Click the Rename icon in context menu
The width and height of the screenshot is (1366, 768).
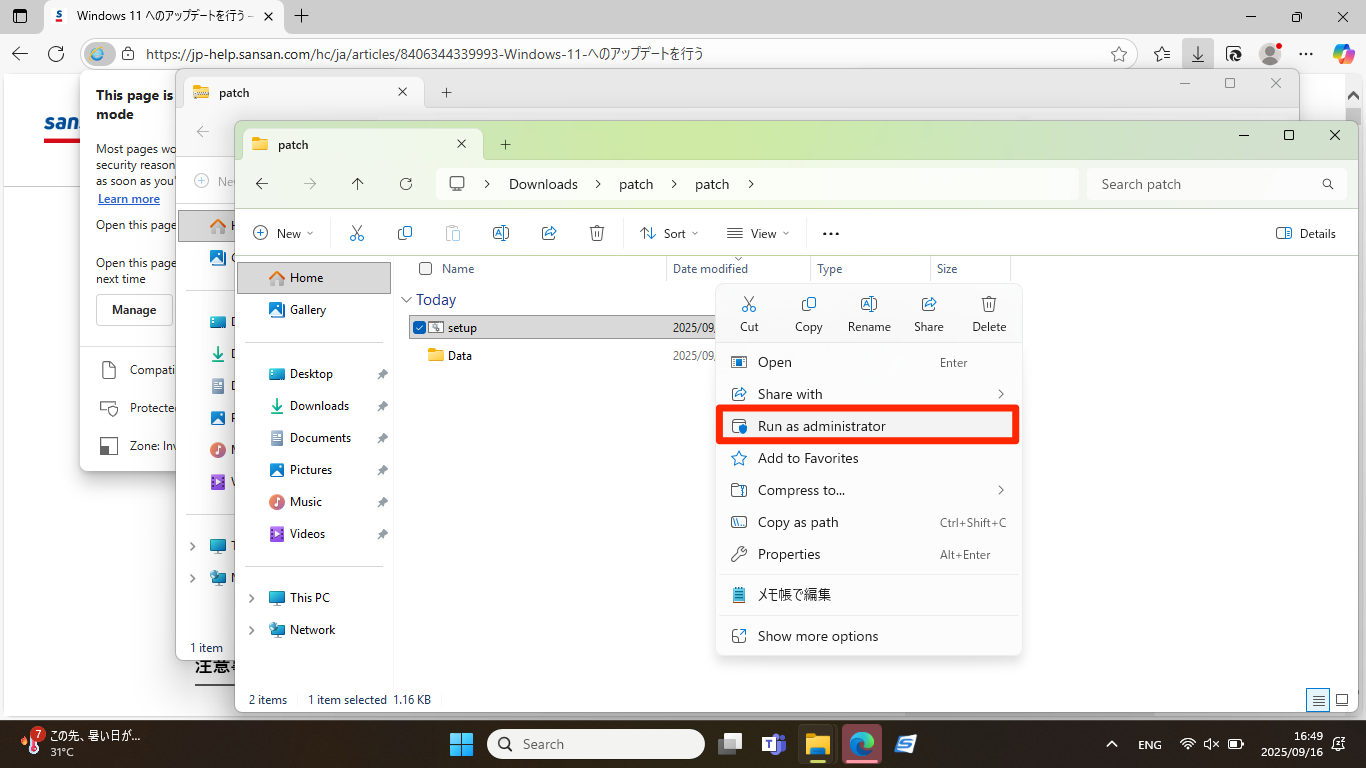[869, 305]
